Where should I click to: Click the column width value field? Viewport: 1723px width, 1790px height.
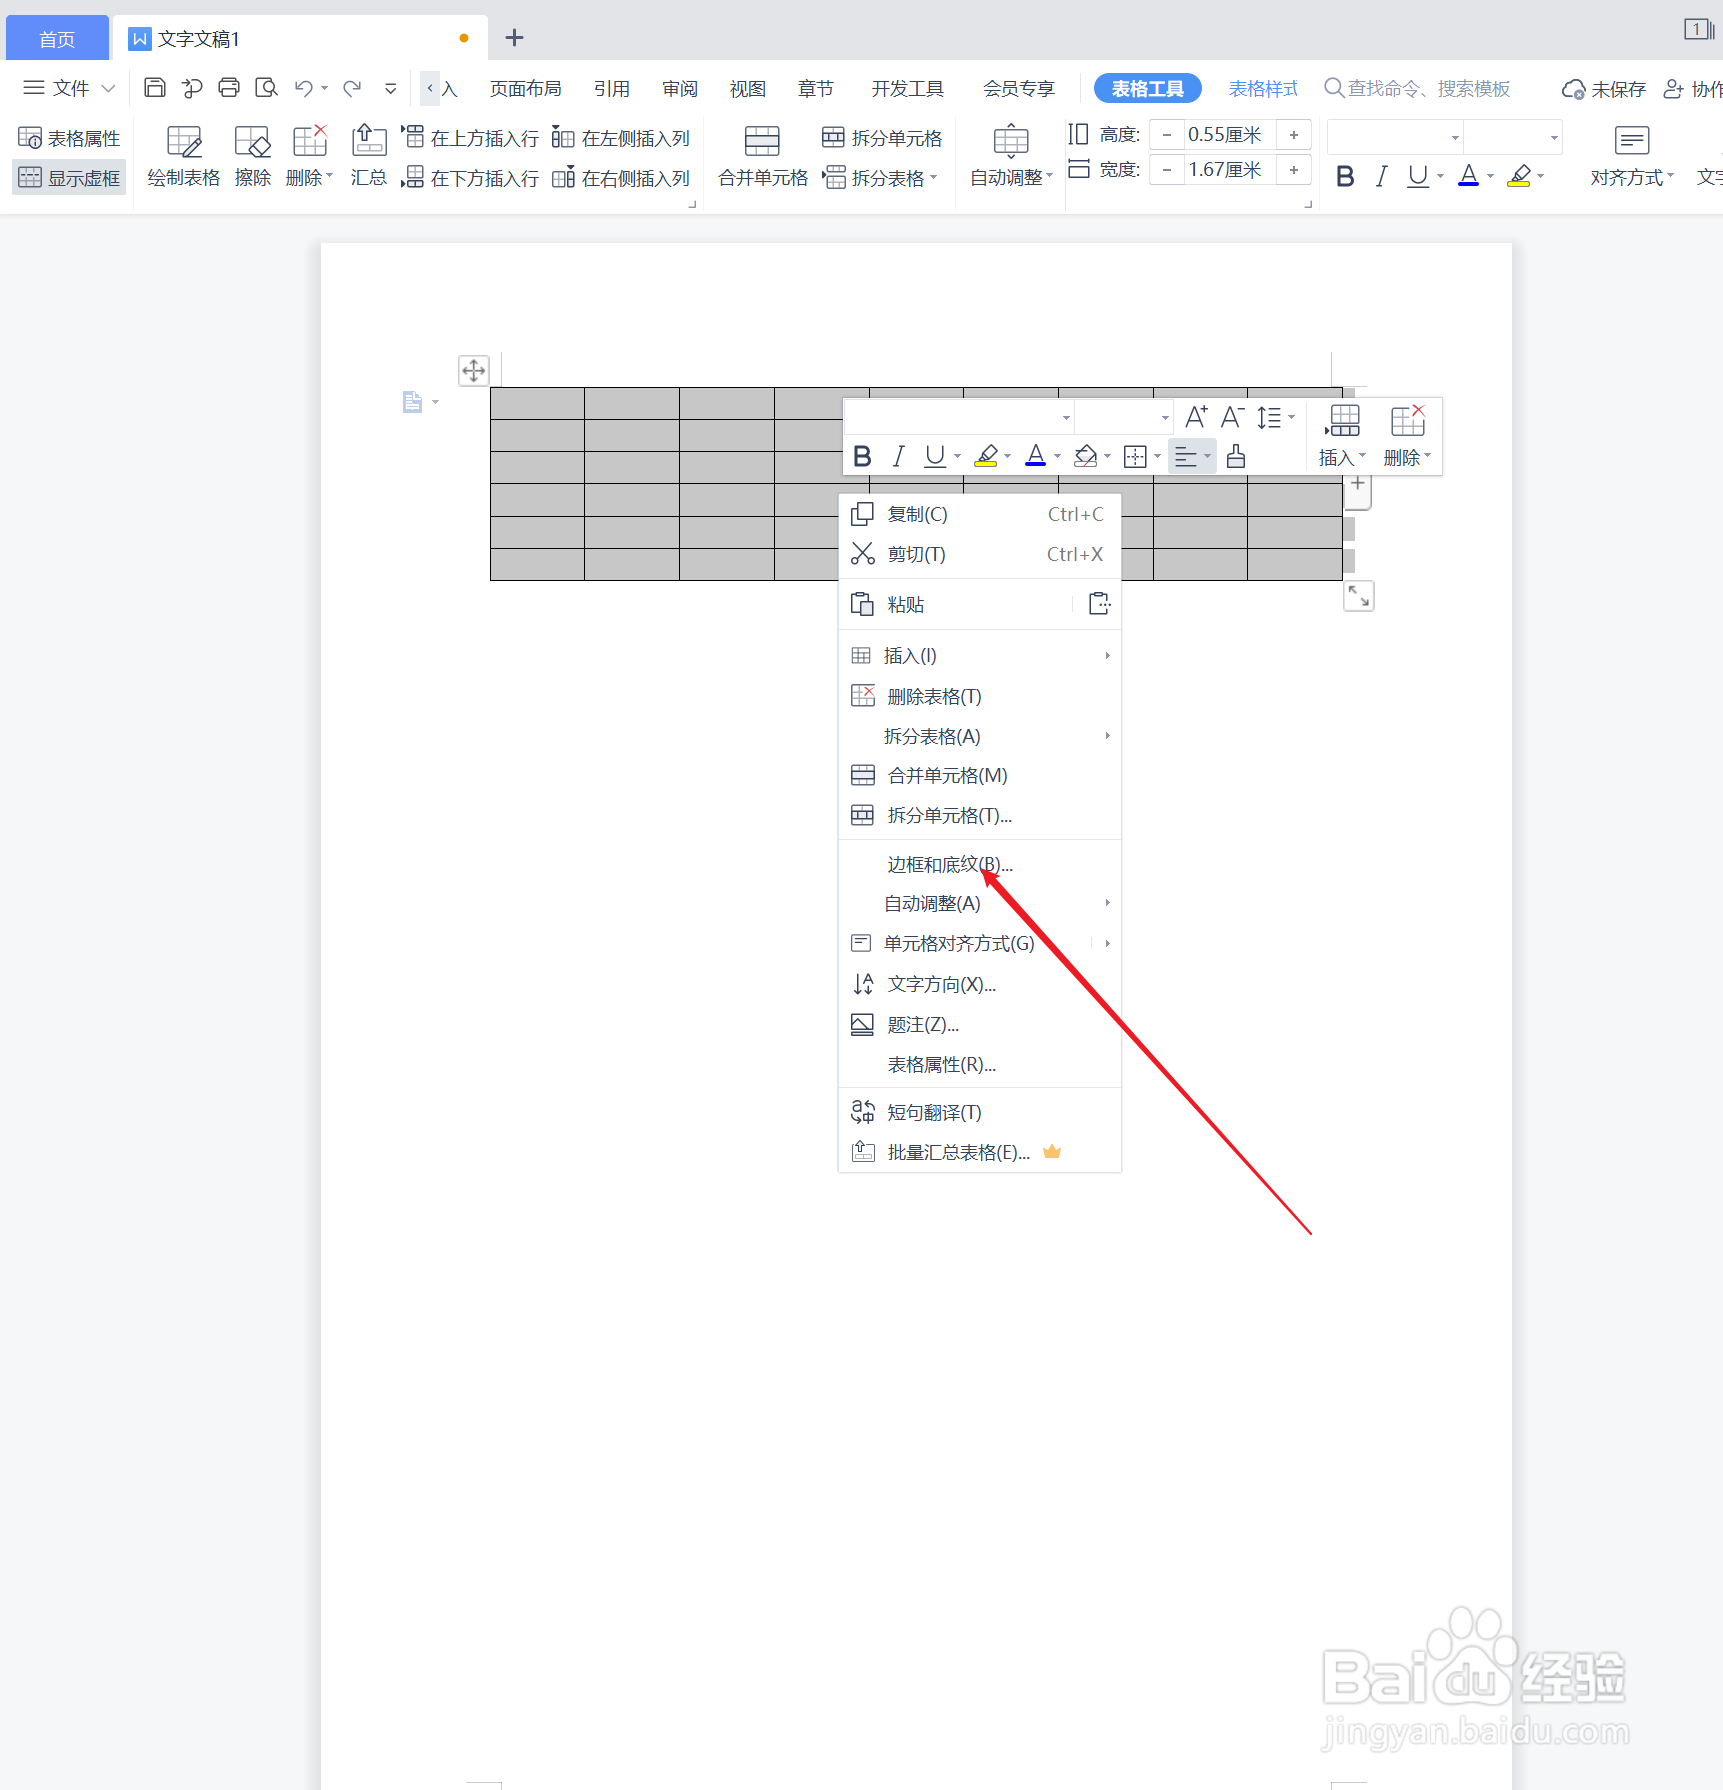1229,170
